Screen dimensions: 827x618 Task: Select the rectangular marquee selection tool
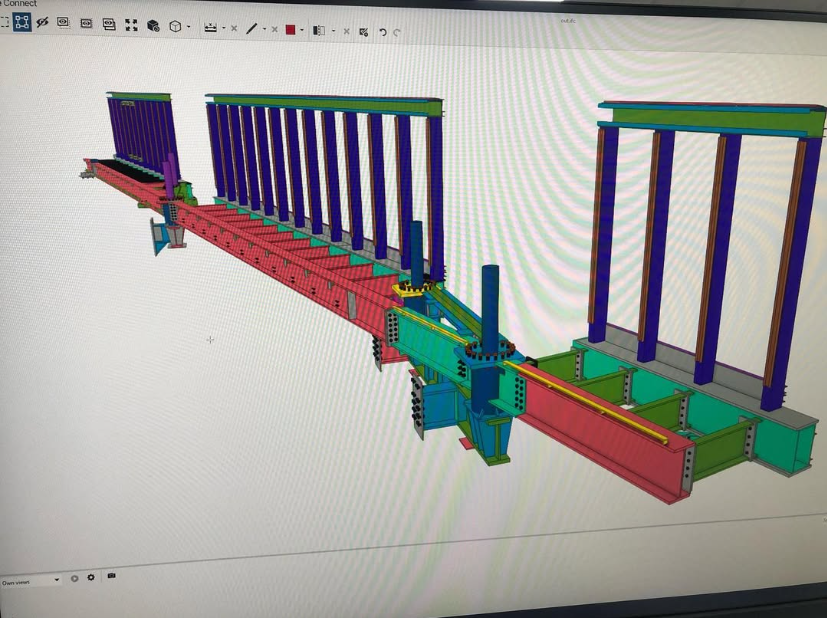[6, 23]
